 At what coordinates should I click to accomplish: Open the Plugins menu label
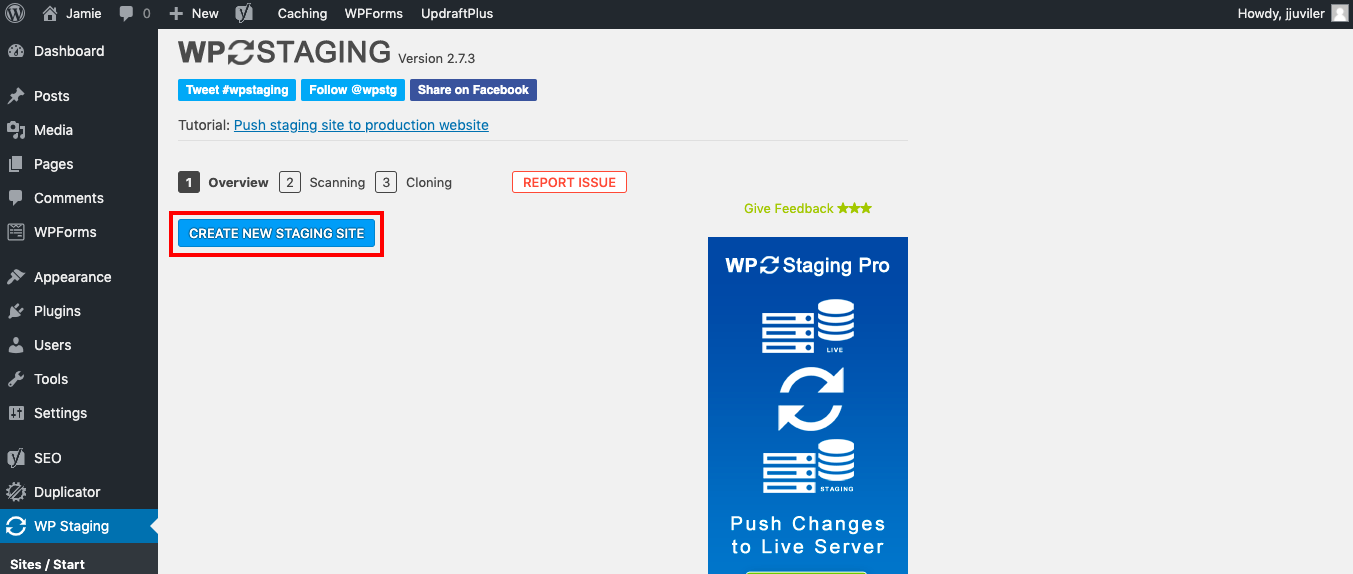(57, 311)
